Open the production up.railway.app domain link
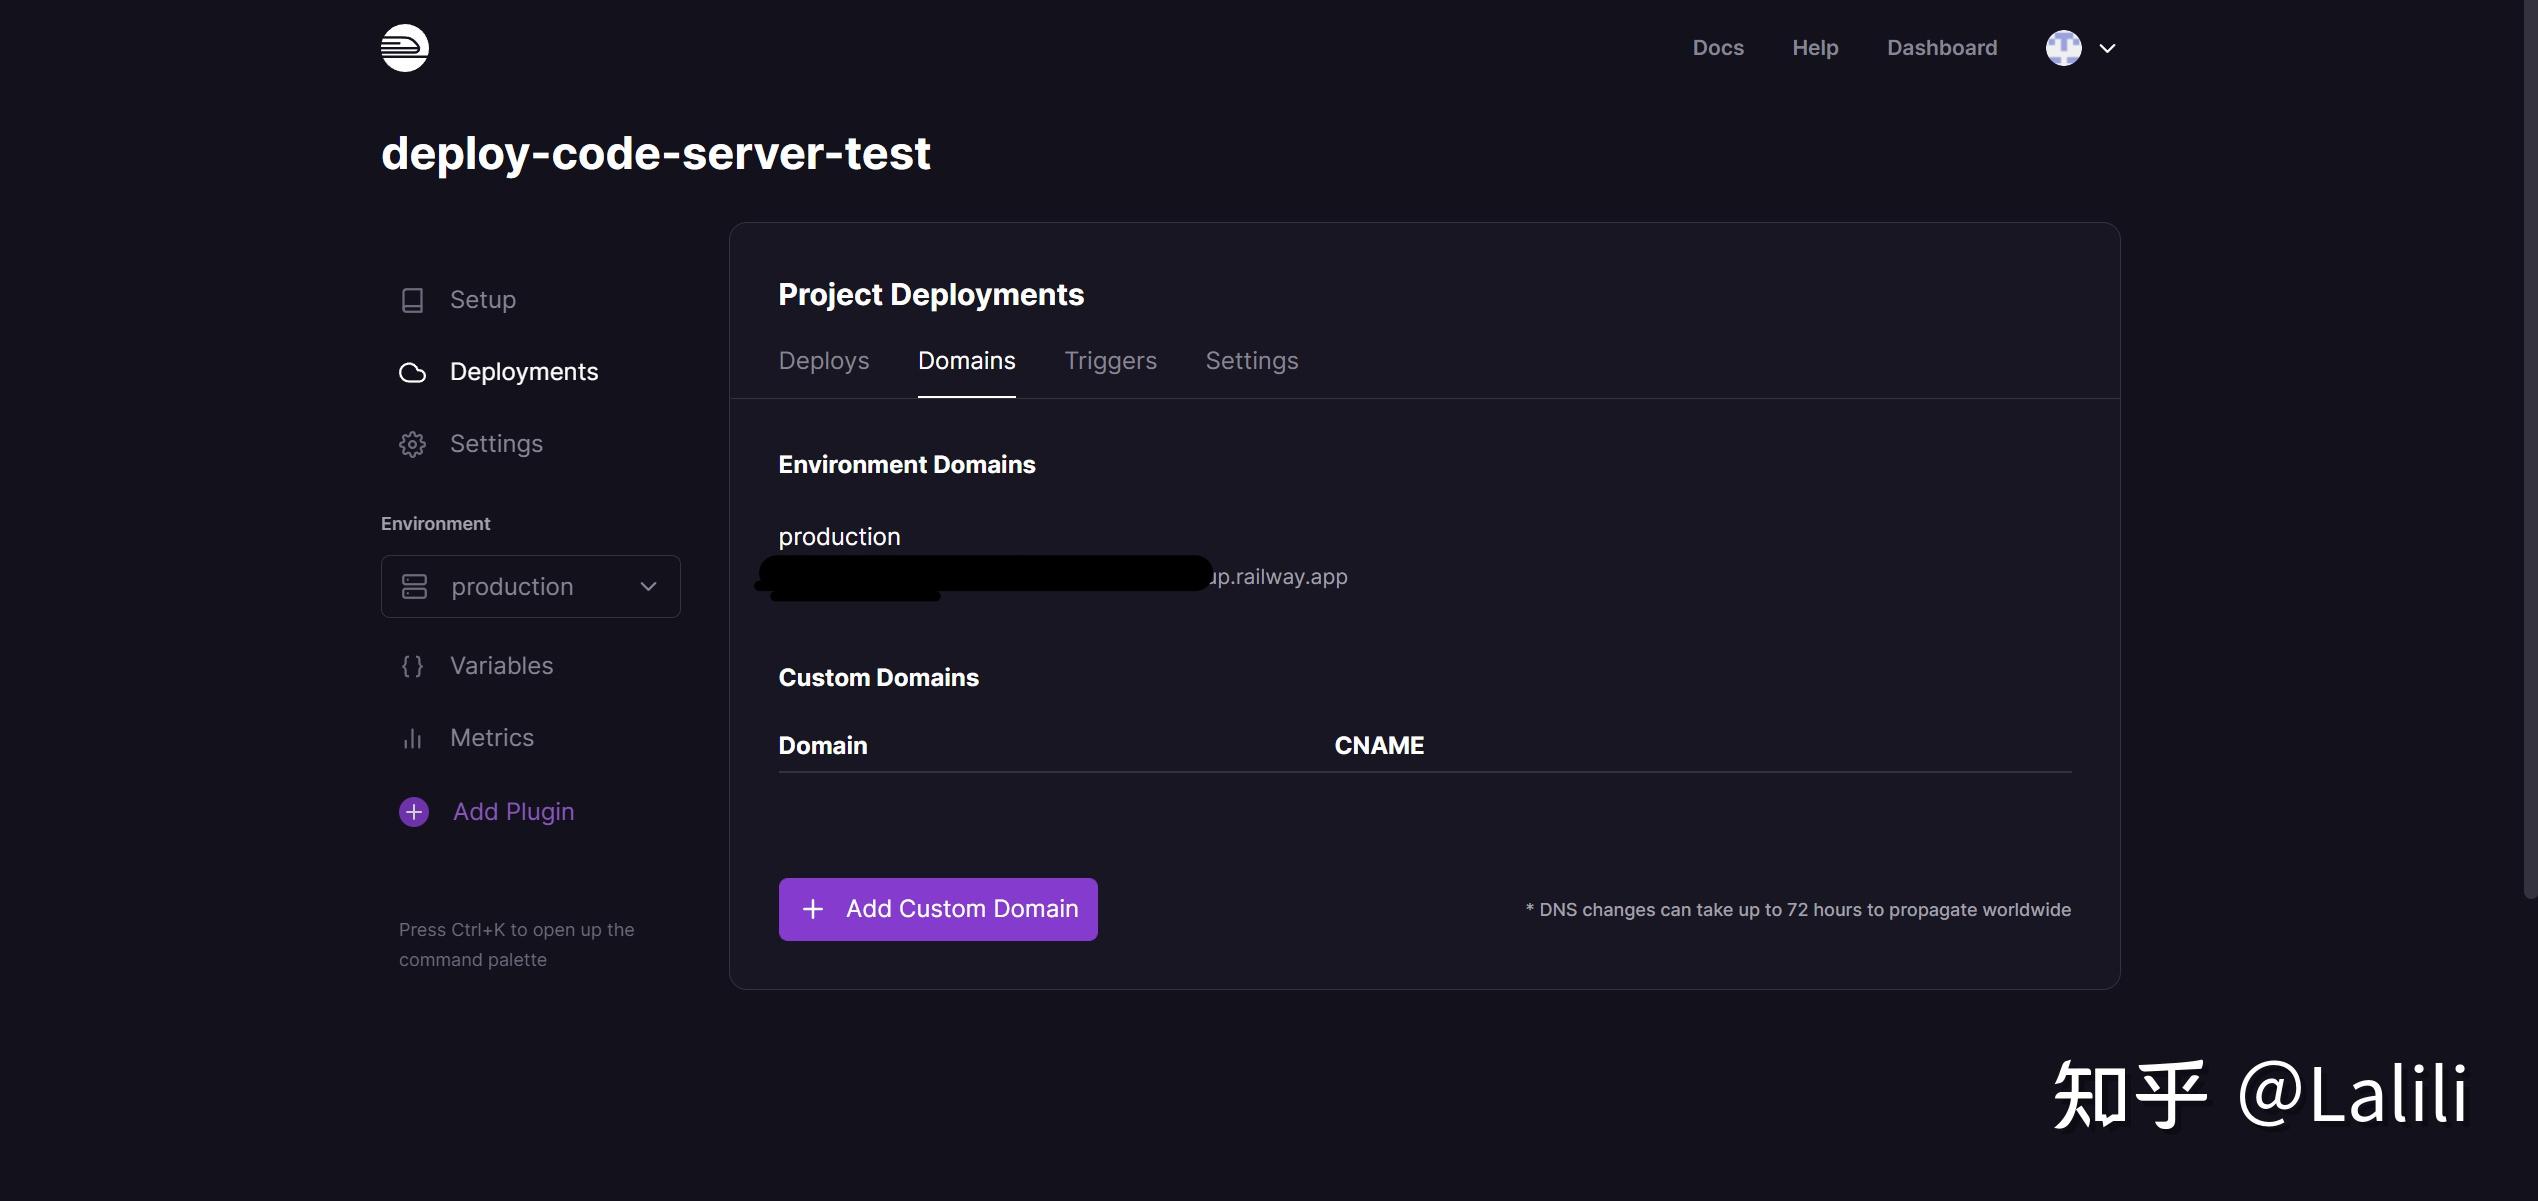Viewport: 2538px width, 1201px height. tap(1278, 577)
